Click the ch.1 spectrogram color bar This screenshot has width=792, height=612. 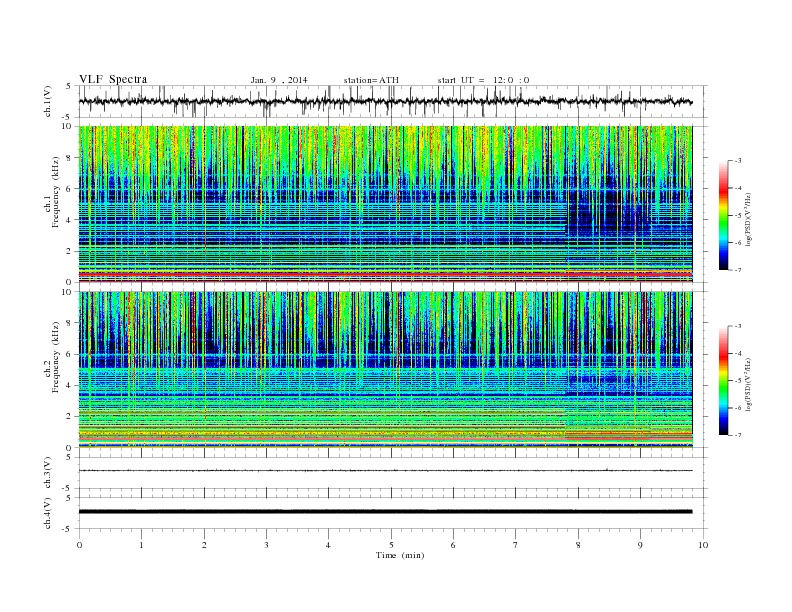723,215
